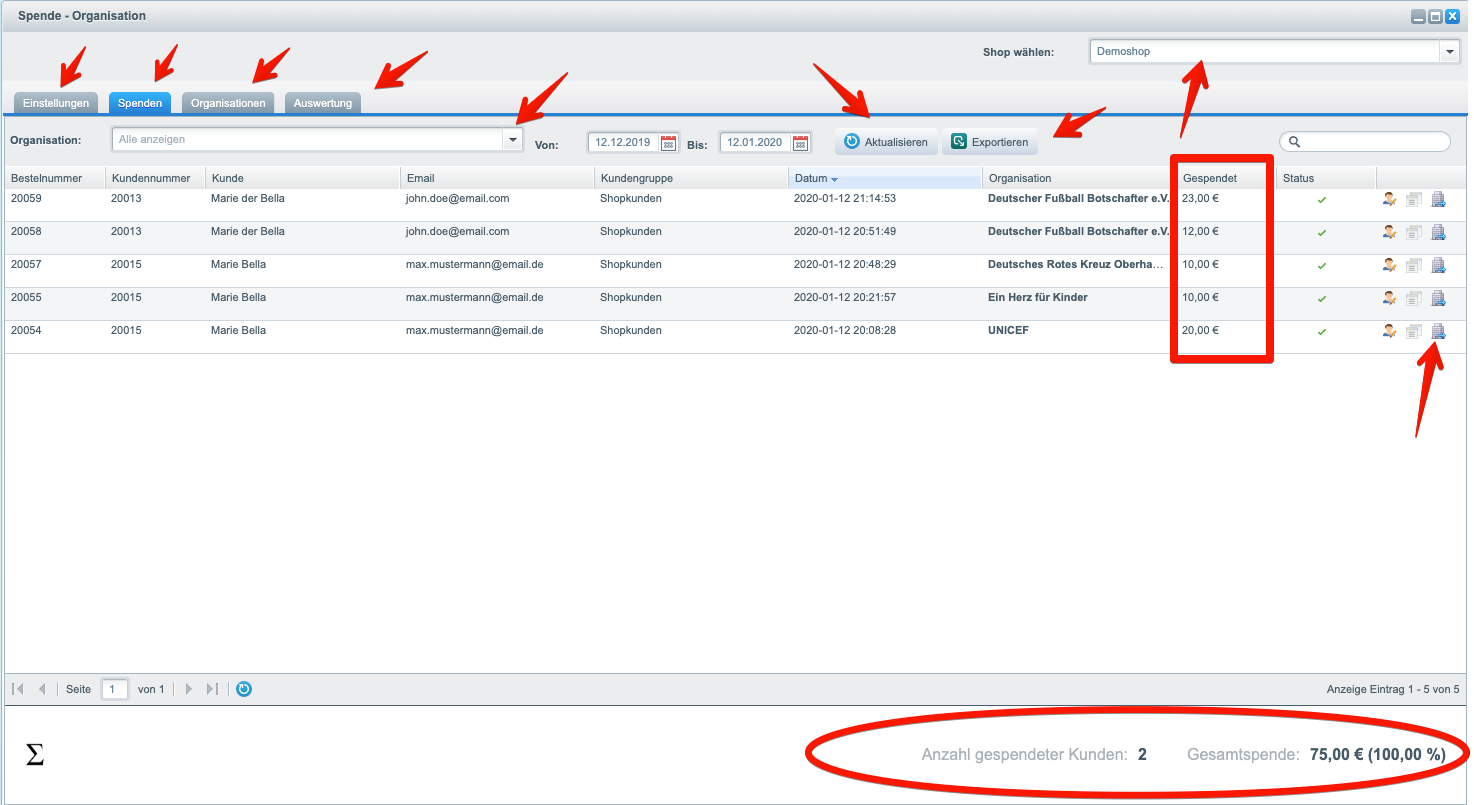Reload the grid using pager refresh icon

(244, 689)
